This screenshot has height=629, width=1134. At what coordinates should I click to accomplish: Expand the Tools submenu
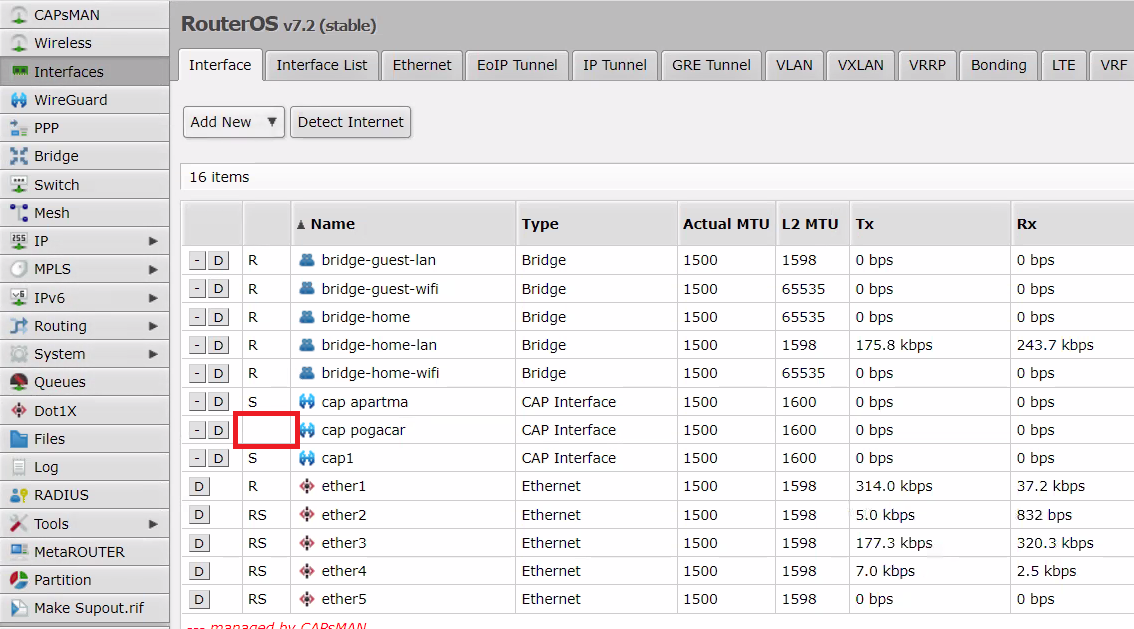click(153, 523)
